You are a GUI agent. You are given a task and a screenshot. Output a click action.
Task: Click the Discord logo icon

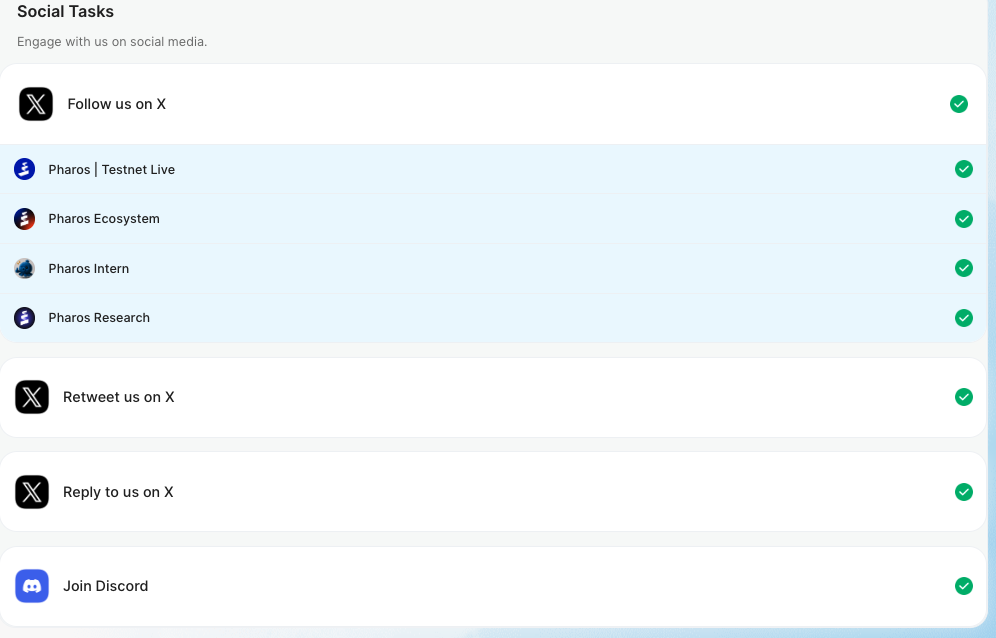tap(32, 586)
